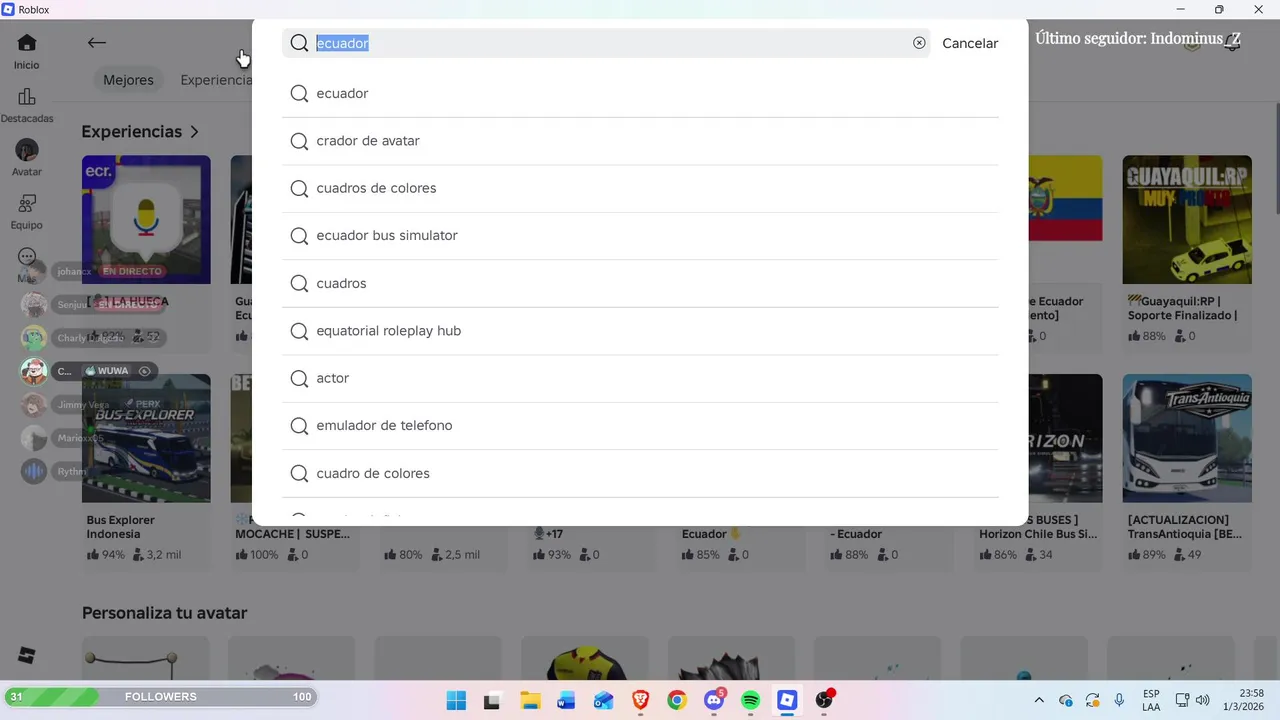Screen dimensions: 1280x720
Task: Open the Equipo party icon in sidebar
Action: click(27, 203)
